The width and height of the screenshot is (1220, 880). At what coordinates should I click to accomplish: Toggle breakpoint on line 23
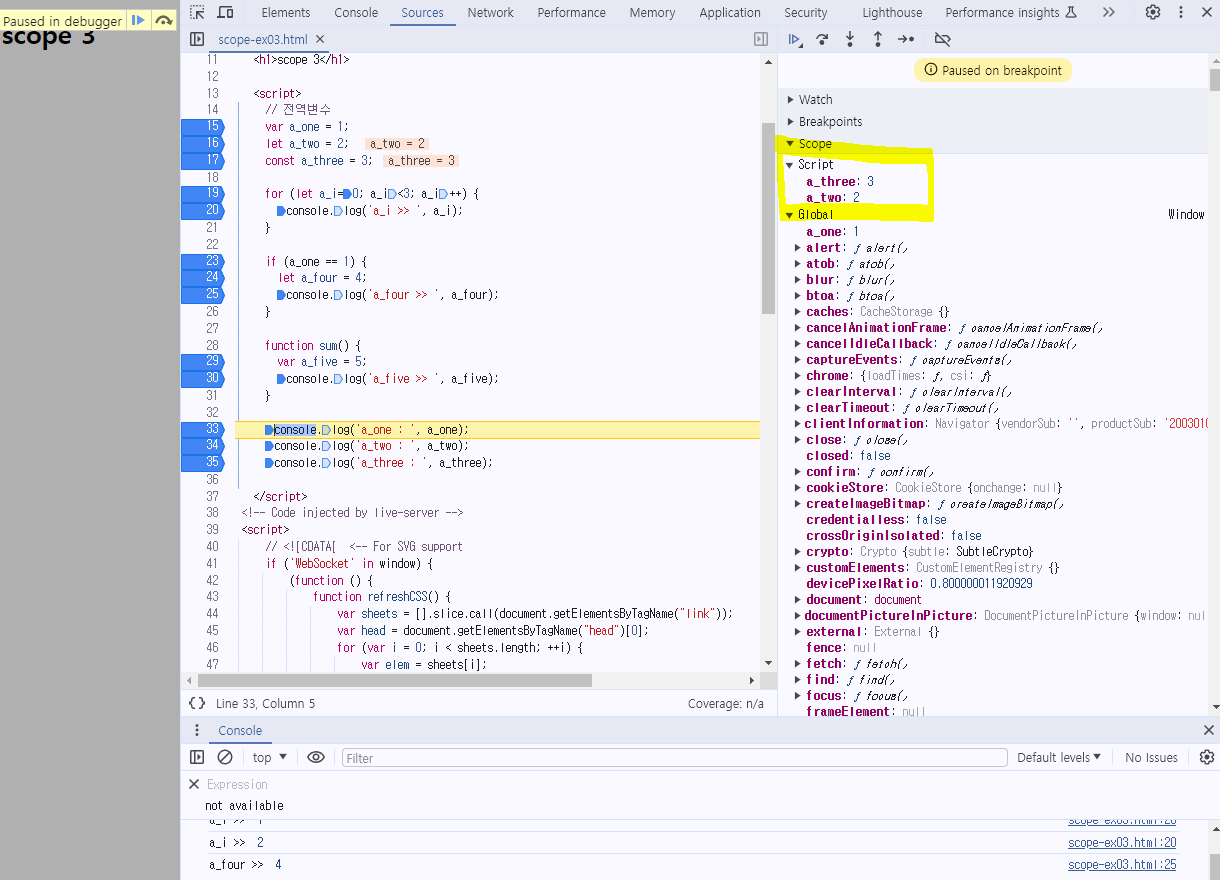click(202, 261)
